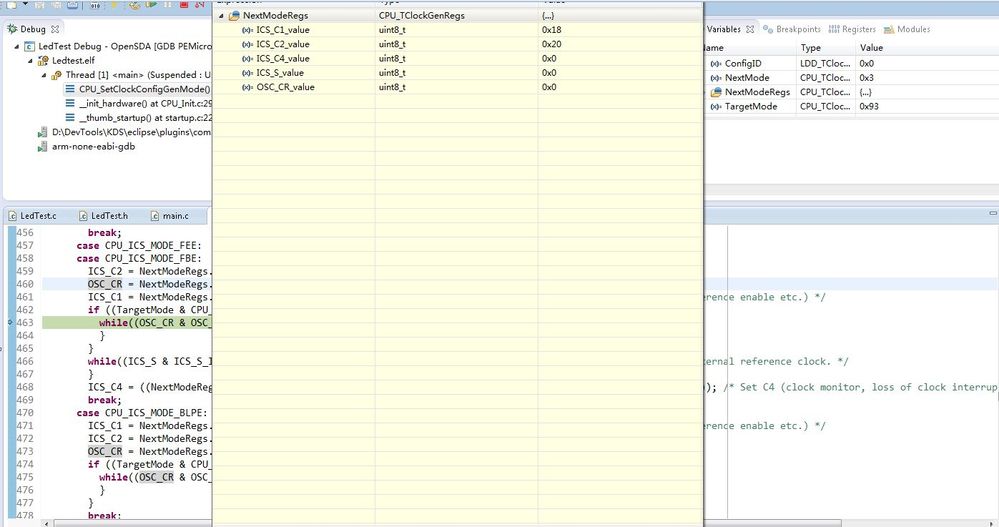Click the case CPU_ICS_MODE_FEE line
999x527 pixels.
(x=139, y=245)
